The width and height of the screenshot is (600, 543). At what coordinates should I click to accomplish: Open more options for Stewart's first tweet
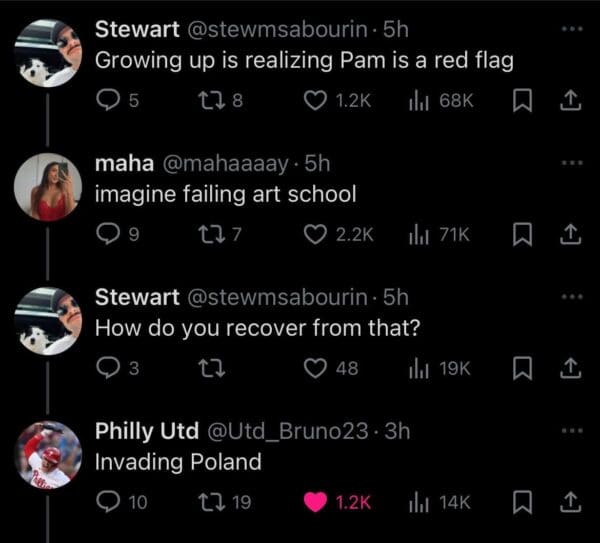click(572, 29)
